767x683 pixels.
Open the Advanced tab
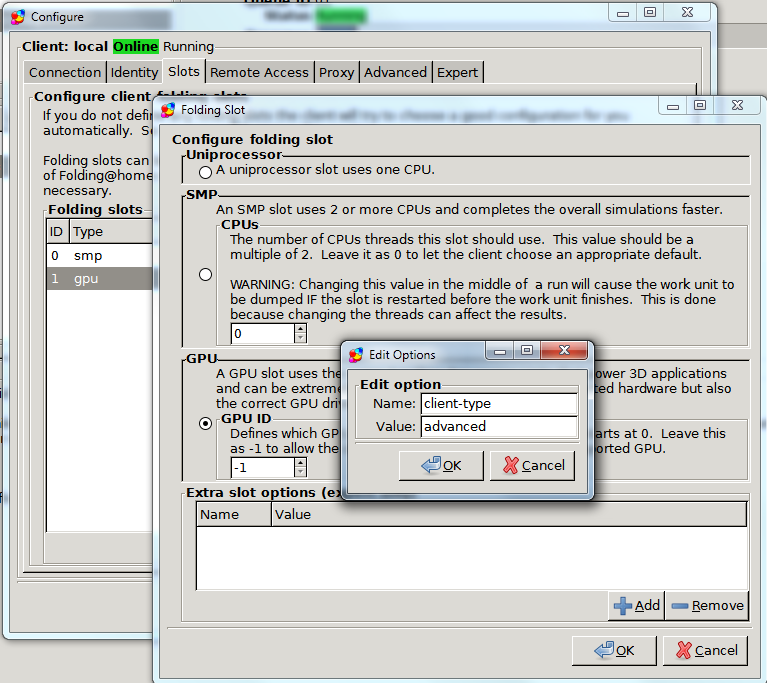click(395, 72)
